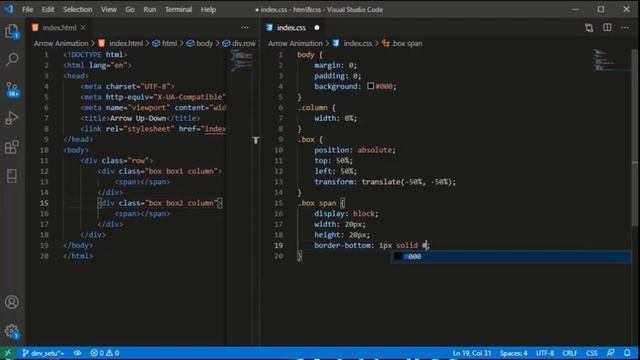Viewport: 640px width, 360px height.
Task: Click Ln 19, Col 31 cursor position
Action: click(x=471, y=353)
